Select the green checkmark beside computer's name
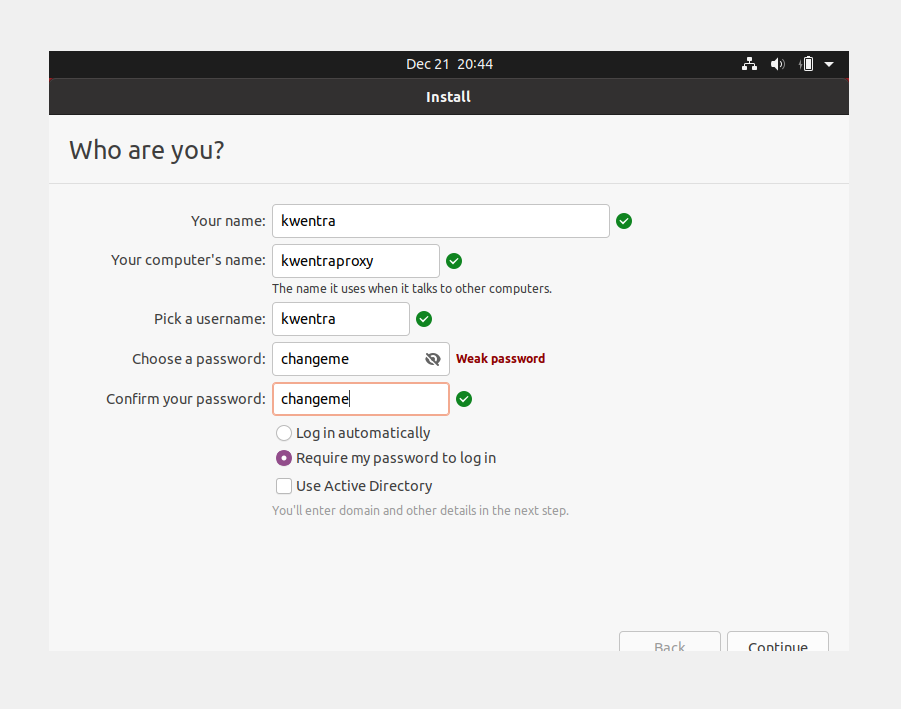This screenshot has width=901, height=709. click(x=454, y=261)
